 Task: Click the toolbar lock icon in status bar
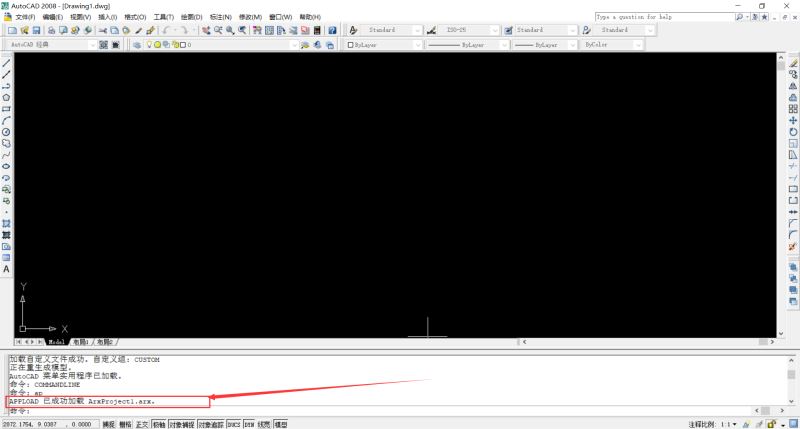pyautogui.click(x=771, y=424)
